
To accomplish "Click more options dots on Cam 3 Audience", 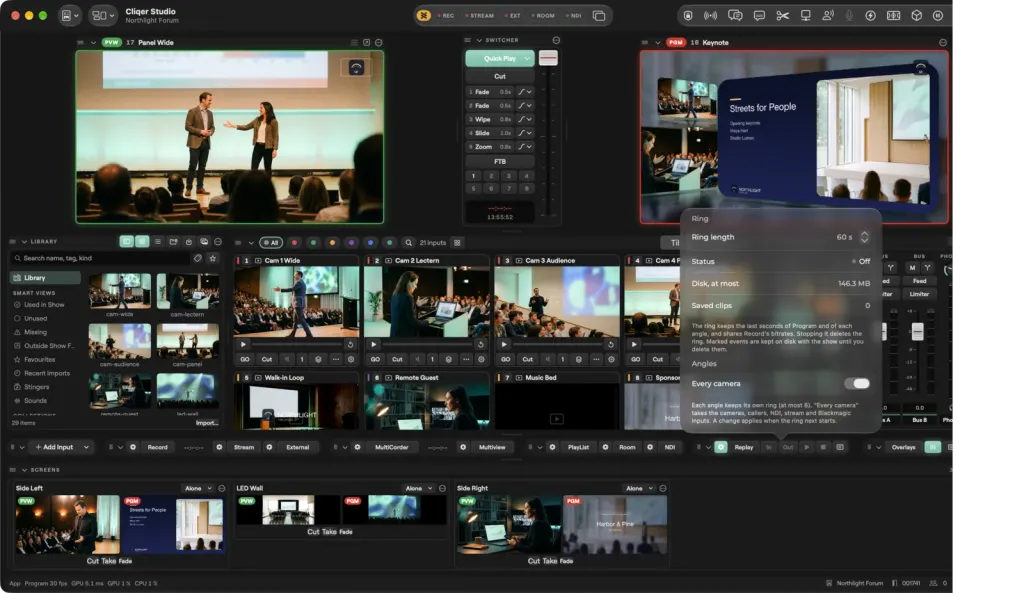I will coord(596,359).
